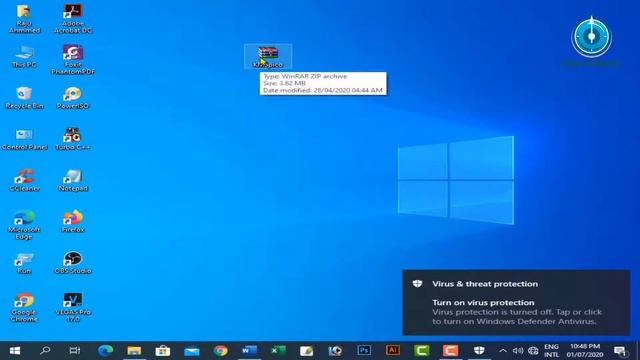Viewport: 640px width, 360px height.
Task: Select the This PC desktop icon
Action: pyautogui.click(x=24, y=56)
